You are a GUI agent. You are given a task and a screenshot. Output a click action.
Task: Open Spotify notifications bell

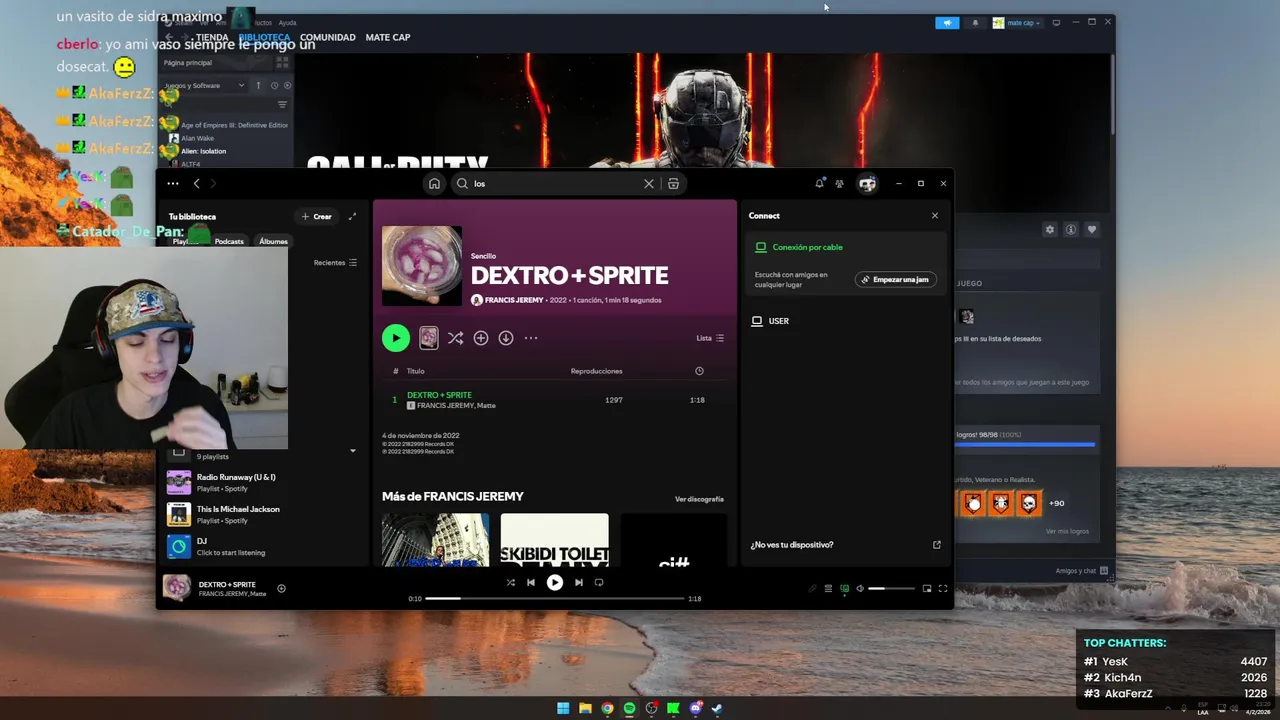(820, 183)
